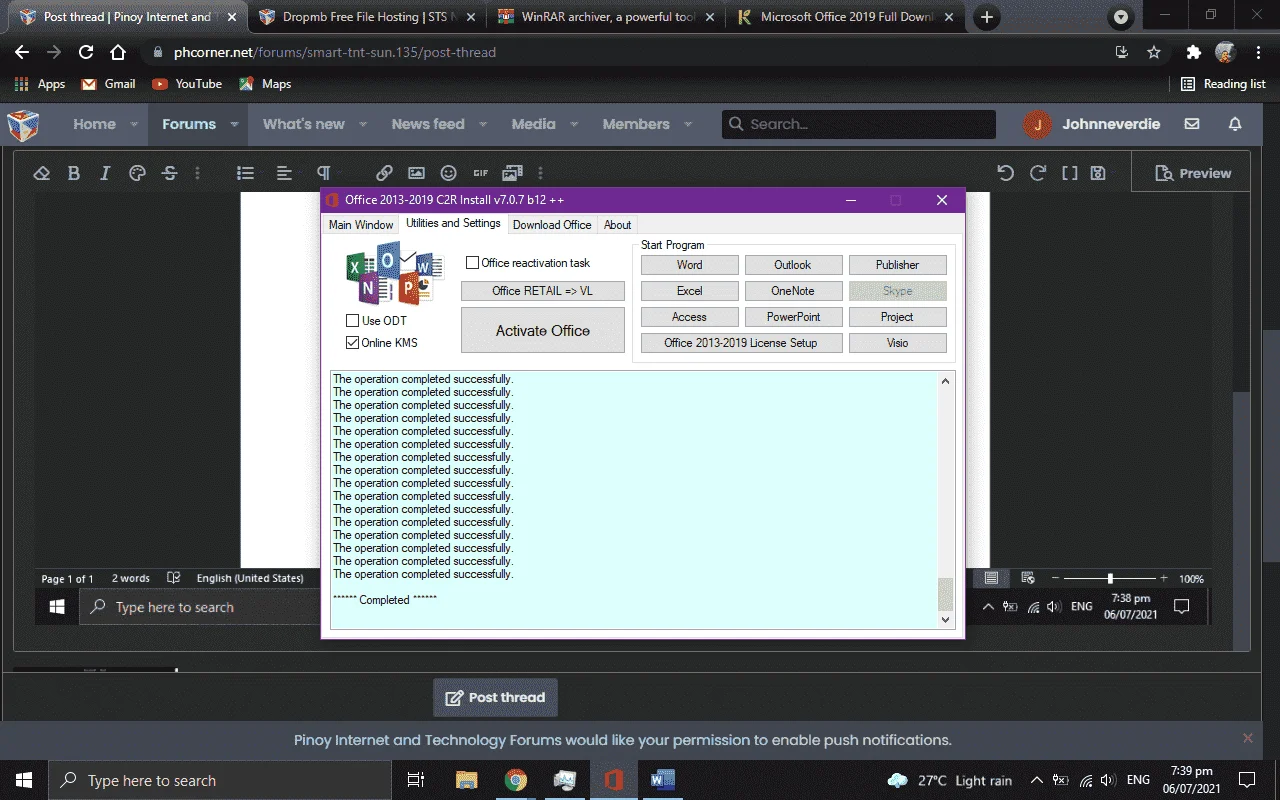Click the forum Search input field
Viewport: 1280px width, 800px height.
click(859, 124)
